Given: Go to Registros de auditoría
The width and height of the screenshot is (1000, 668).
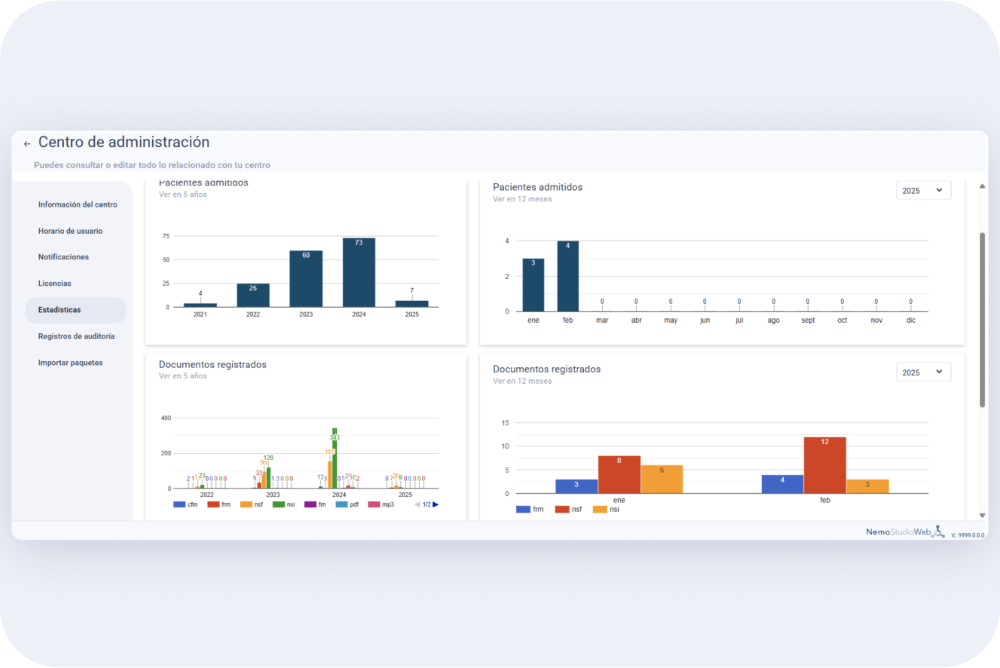Looking at the screenshot, I should (x=75, y=336).
